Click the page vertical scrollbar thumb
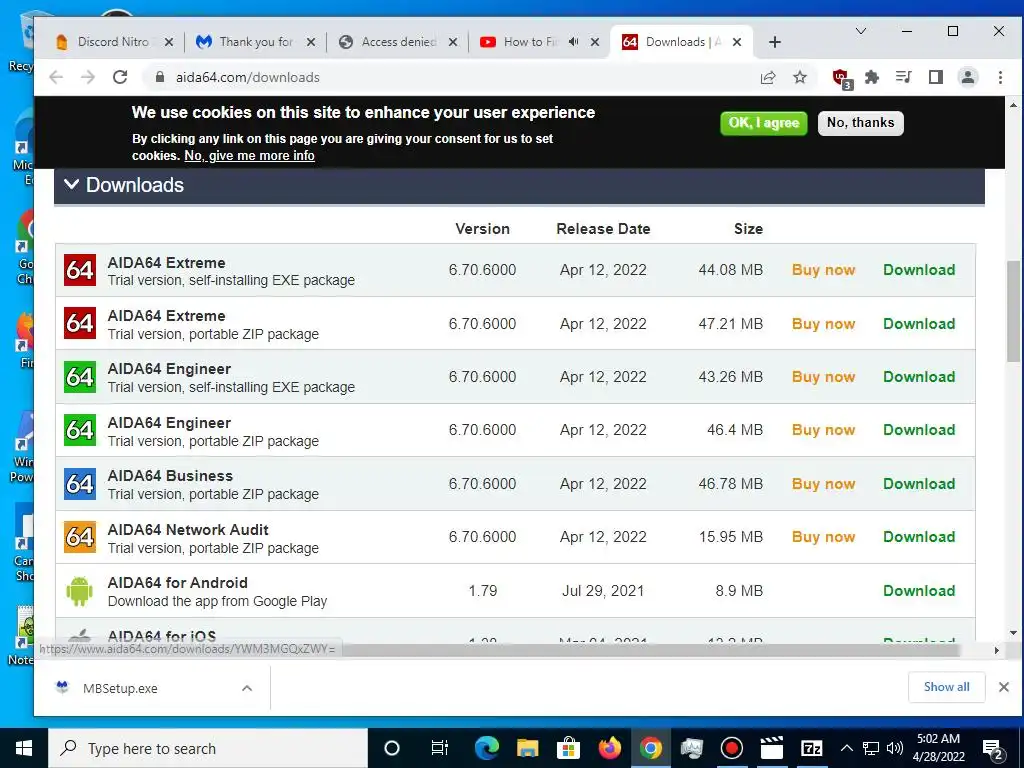This screenshot has width=1024, height=768. coord(1013,311)
